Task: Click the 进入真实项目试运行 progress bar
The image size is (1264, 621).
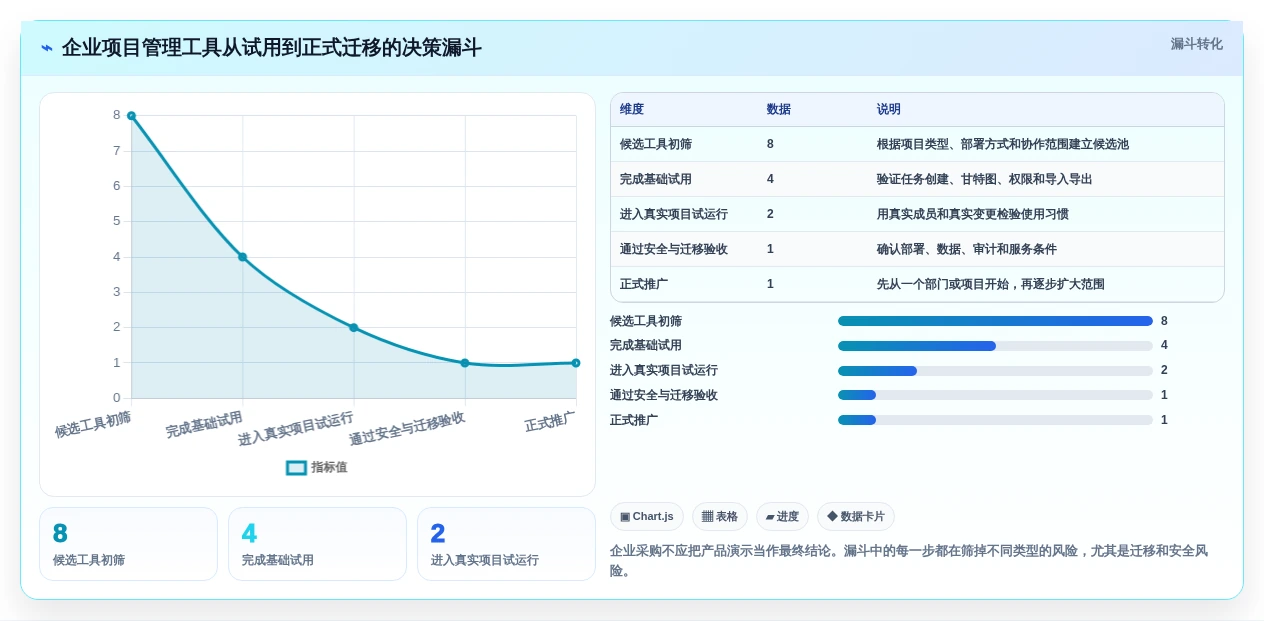Action: pyautogui.click(x=995, y=371)
